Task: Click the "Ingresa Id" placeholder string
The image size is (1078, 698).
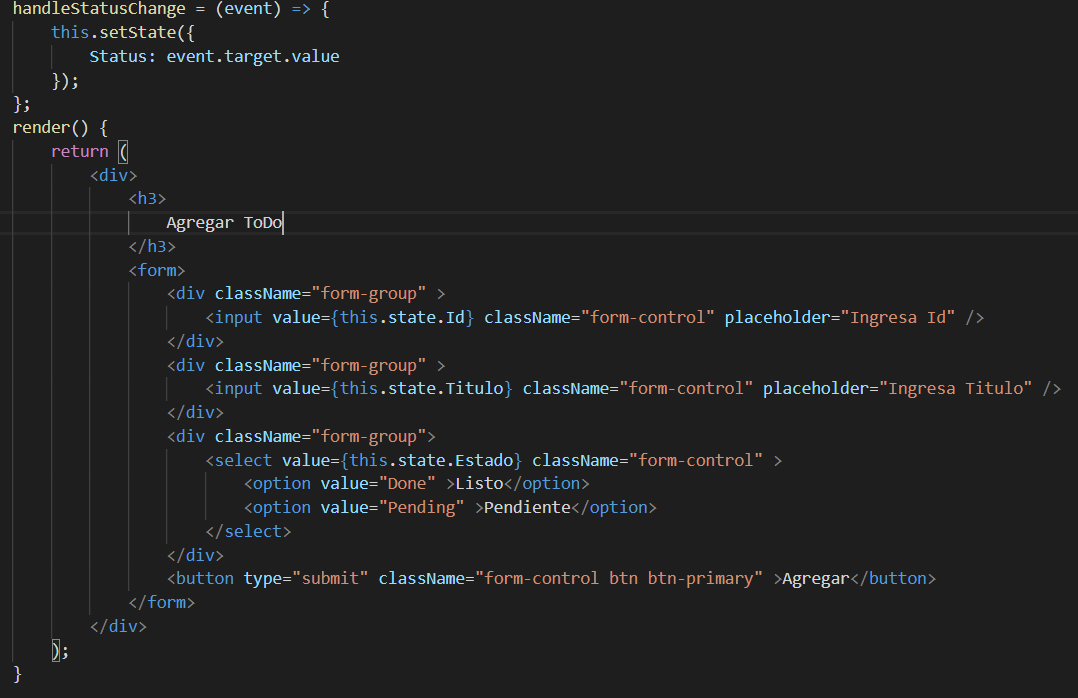Action: point(902,318)
